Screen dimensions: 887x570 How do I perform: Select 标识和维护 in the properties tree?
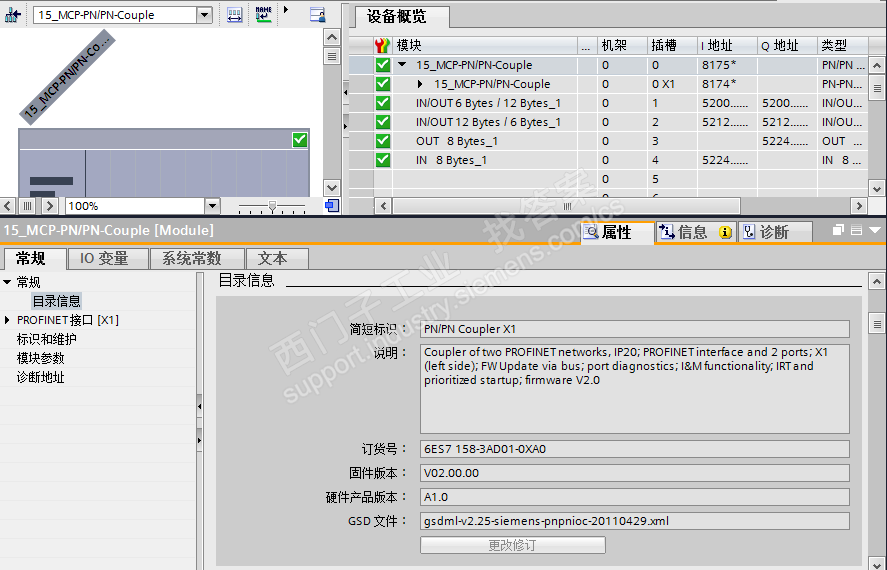coord(46,339)
